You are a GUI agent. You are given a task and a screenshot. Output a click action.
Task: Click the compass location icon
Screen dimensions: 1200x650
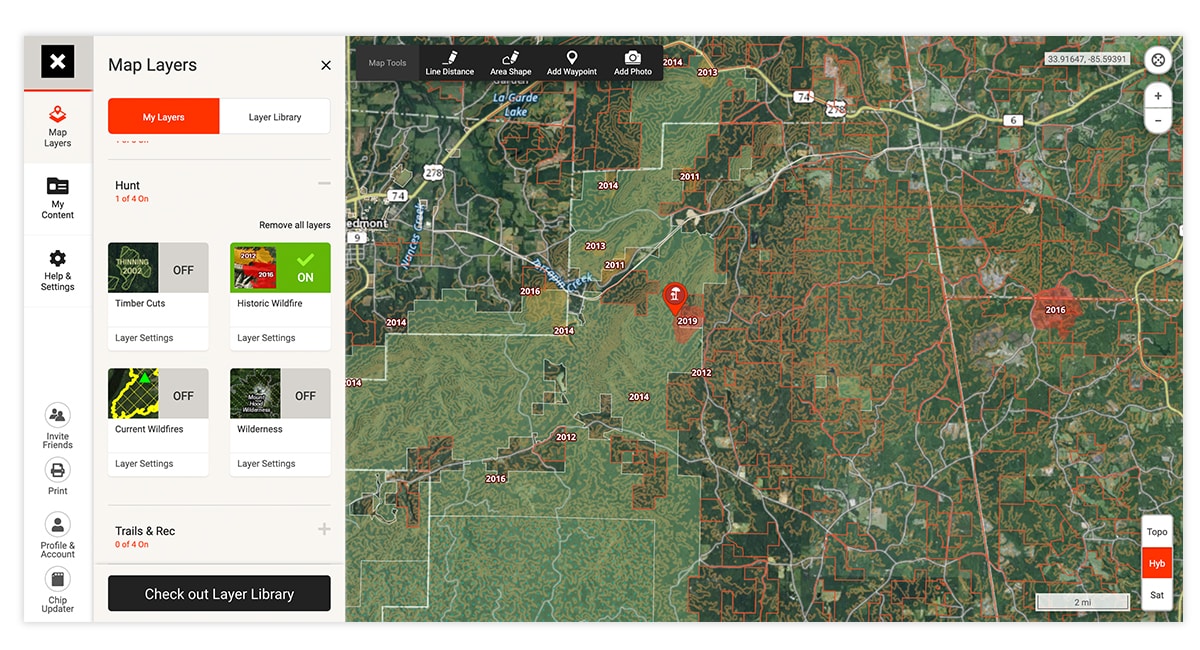click(x=1157, y=60)
